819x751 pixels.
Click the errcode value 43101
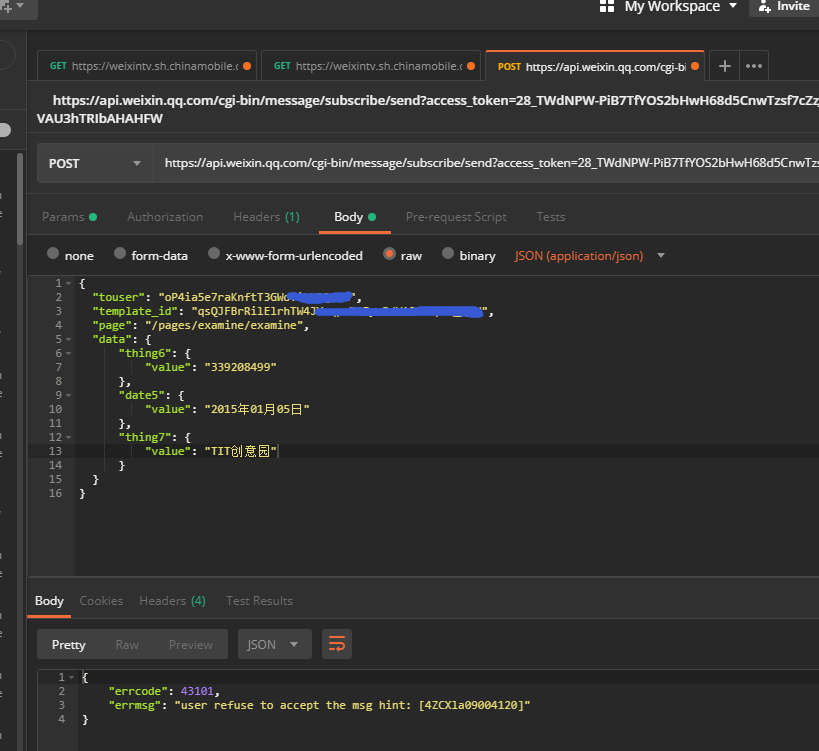coord(197,691)
